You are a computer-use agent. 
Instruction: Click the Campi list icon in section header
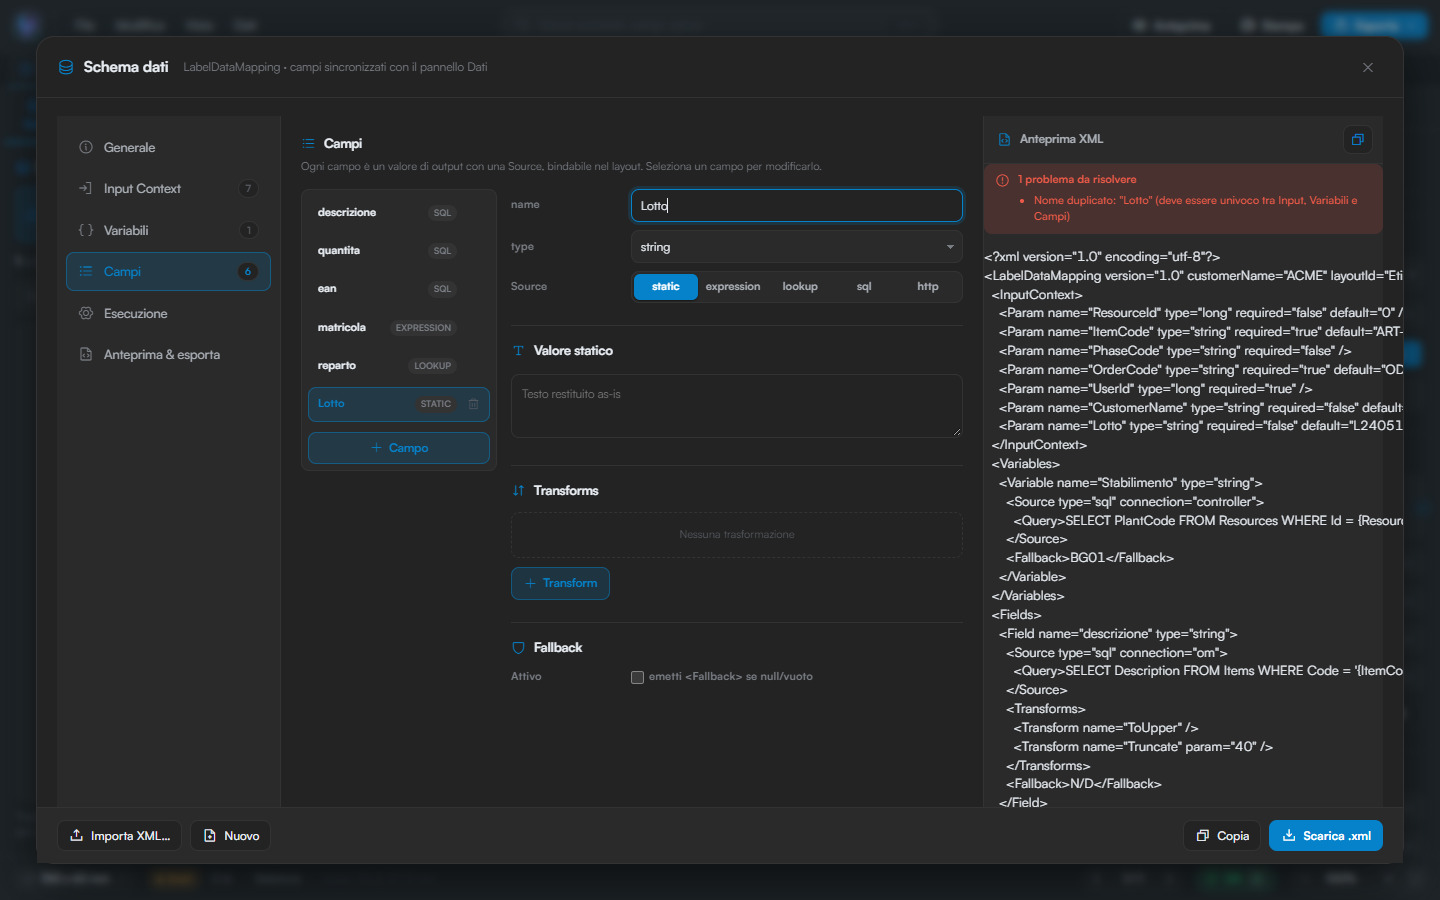(308, 144)
